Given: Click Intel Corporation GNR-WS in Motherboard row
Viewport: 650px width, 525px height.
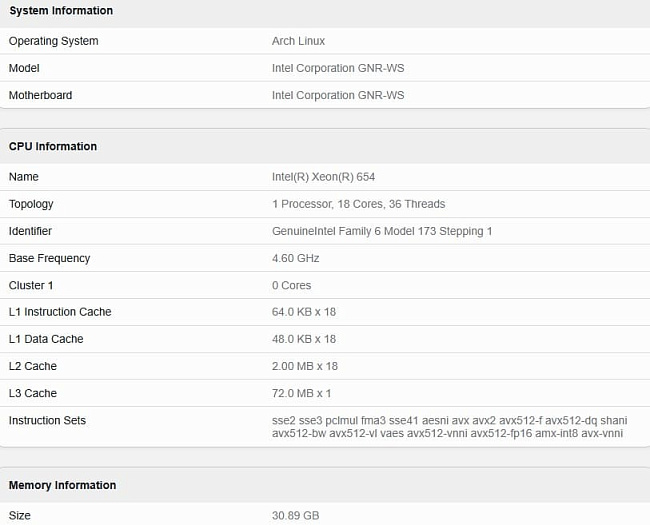Looking at the screenshot, I should (338, 95).
